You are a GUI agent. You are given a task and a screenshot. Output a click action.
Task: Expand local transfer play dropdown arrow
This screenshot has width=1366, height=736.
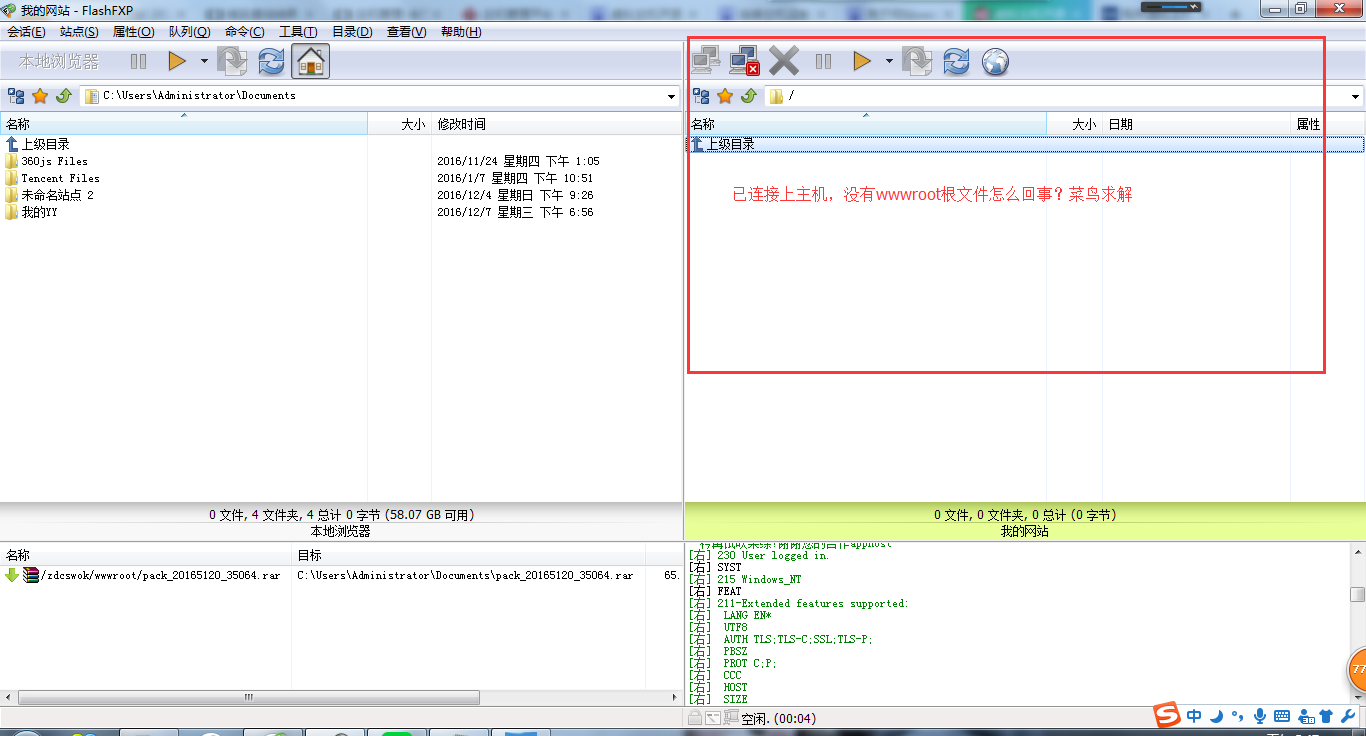[x=204, y=62]
